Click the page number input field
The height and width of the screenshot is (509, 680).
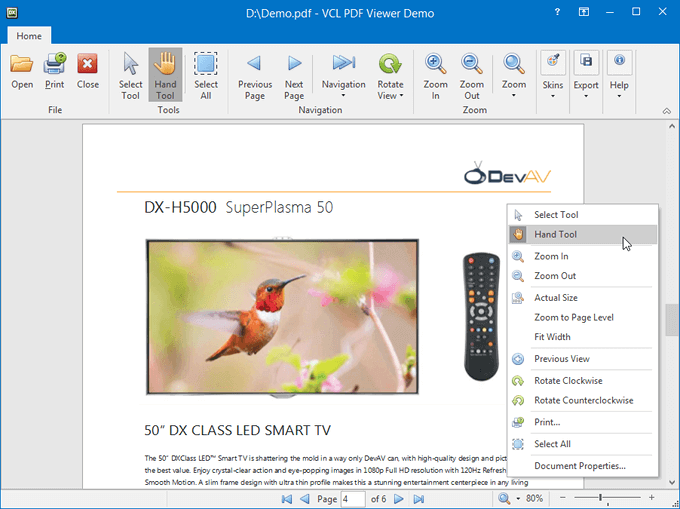(353, 499)
